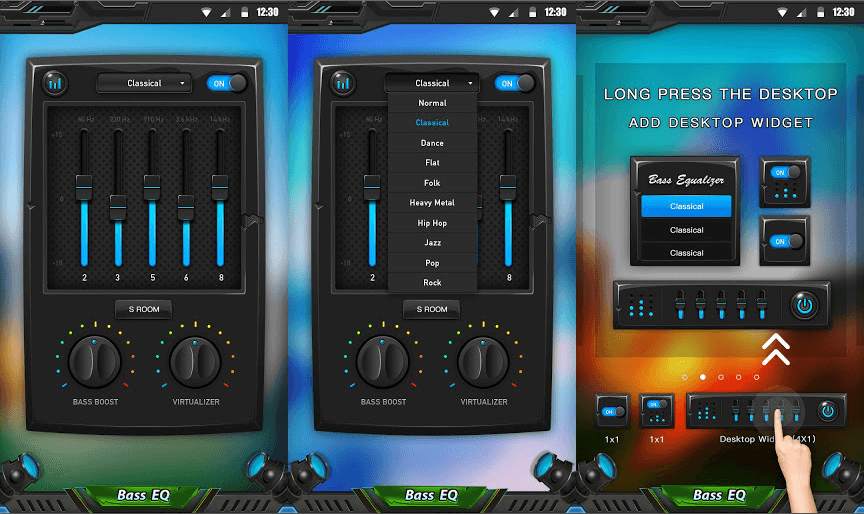Select the Jazz preset from the list
Viewport: 864px width, 514px height.
point(432,243)
